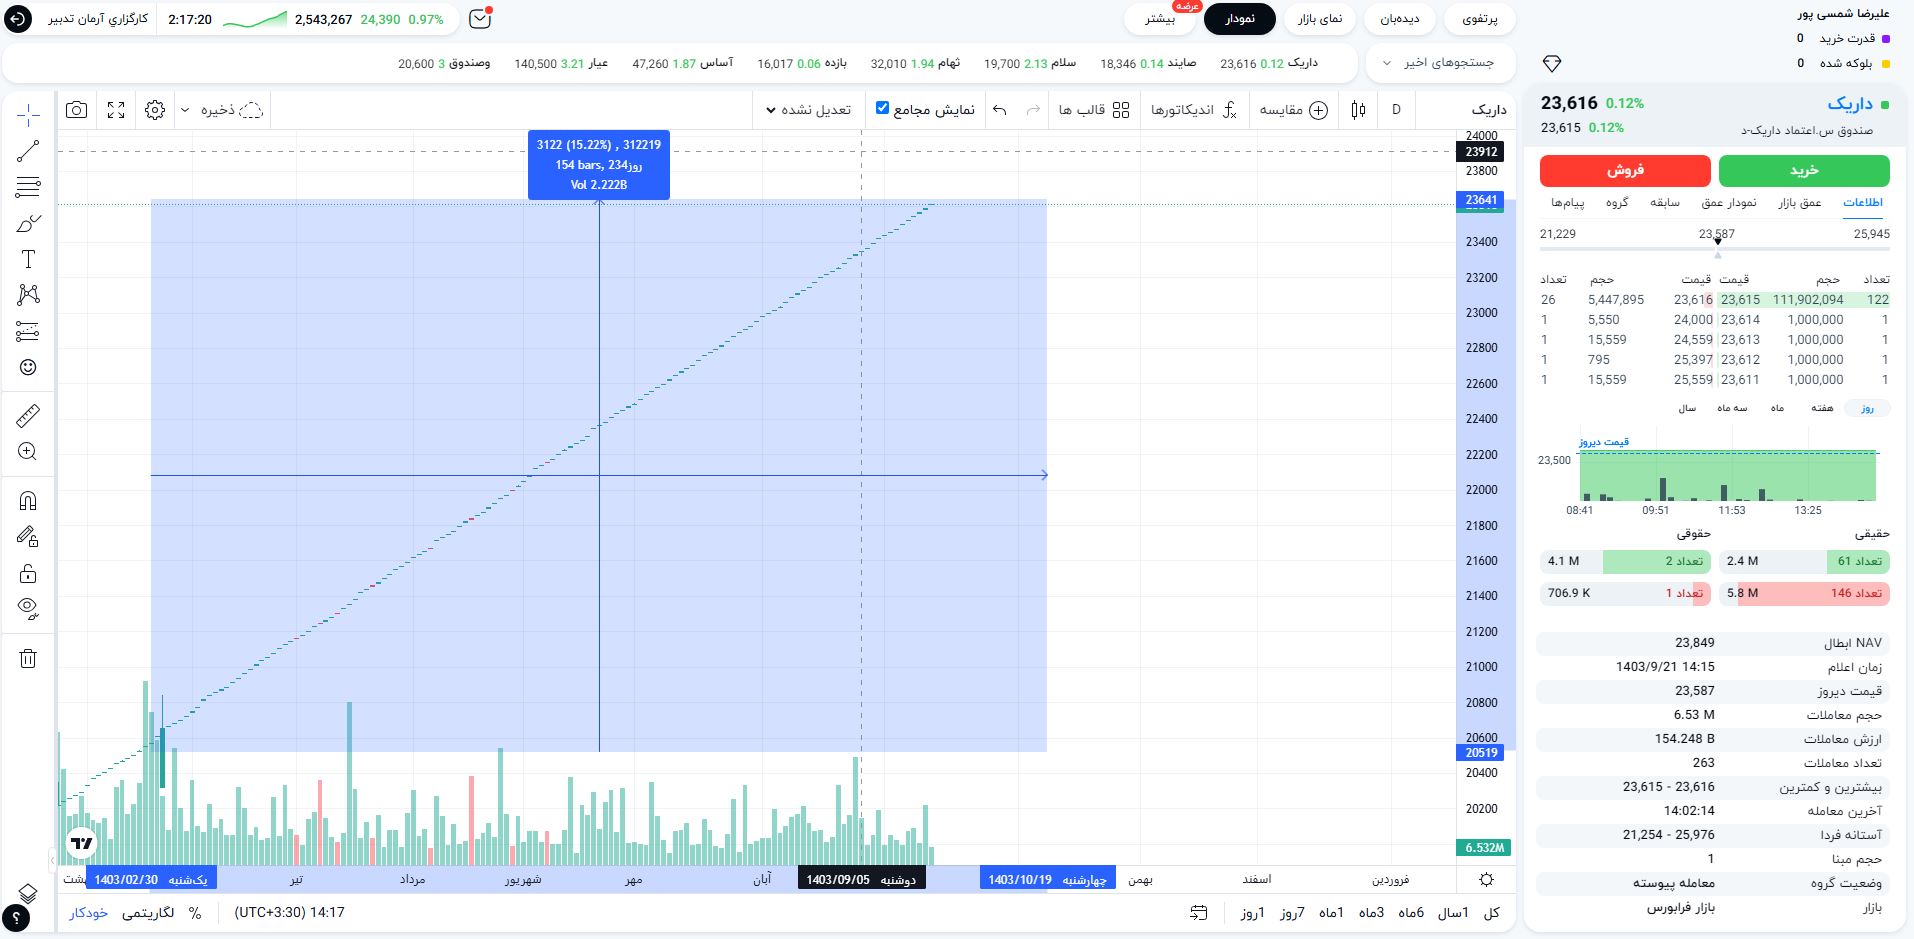Image resolution: width=1914 pixels, height=939 pixels.
Task: Switch to the پیام‌ها tab
Action: [x=1568, y=203]
